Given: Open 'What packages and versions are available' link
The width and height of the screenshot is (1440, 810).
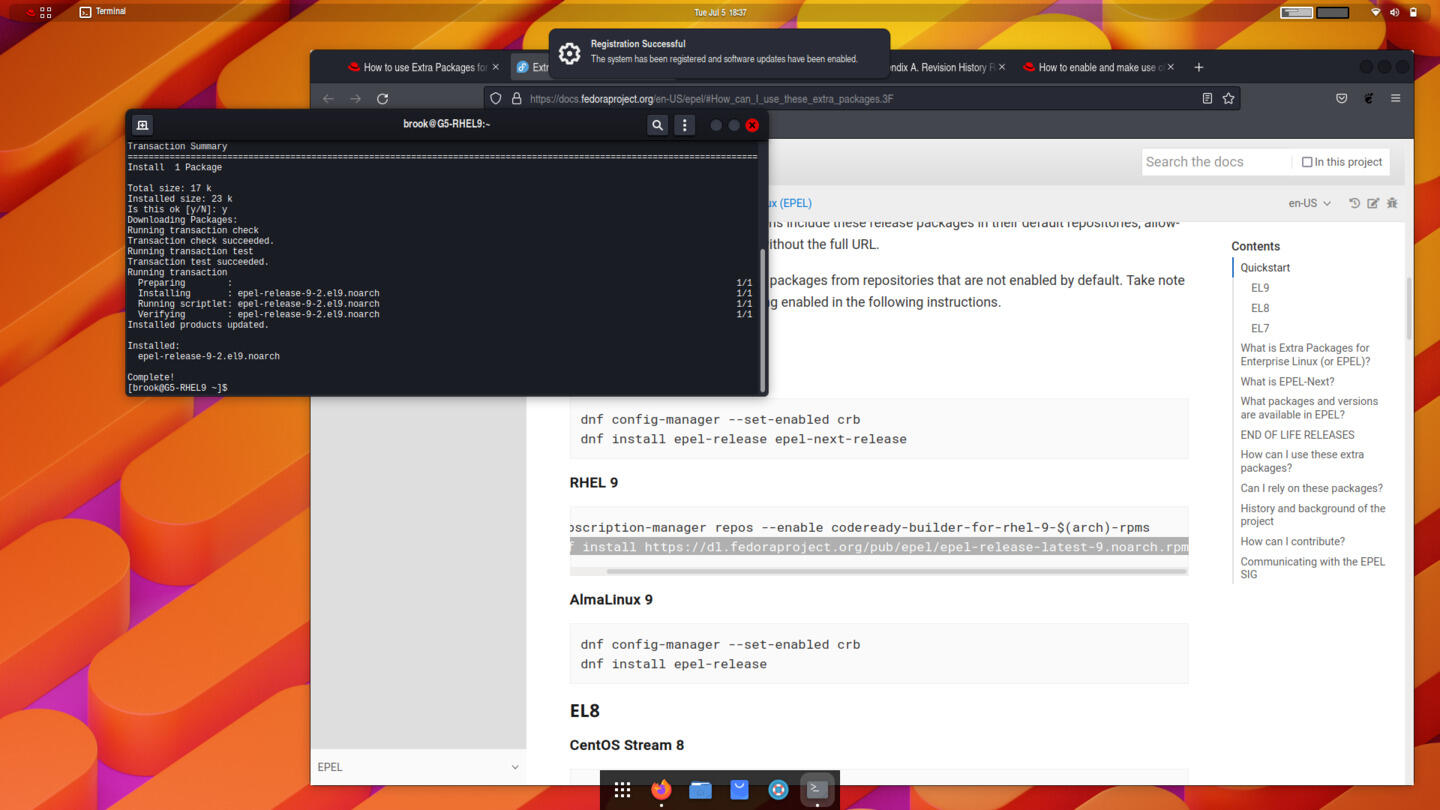Looking at the screenshot, I should pos(1309,408).
